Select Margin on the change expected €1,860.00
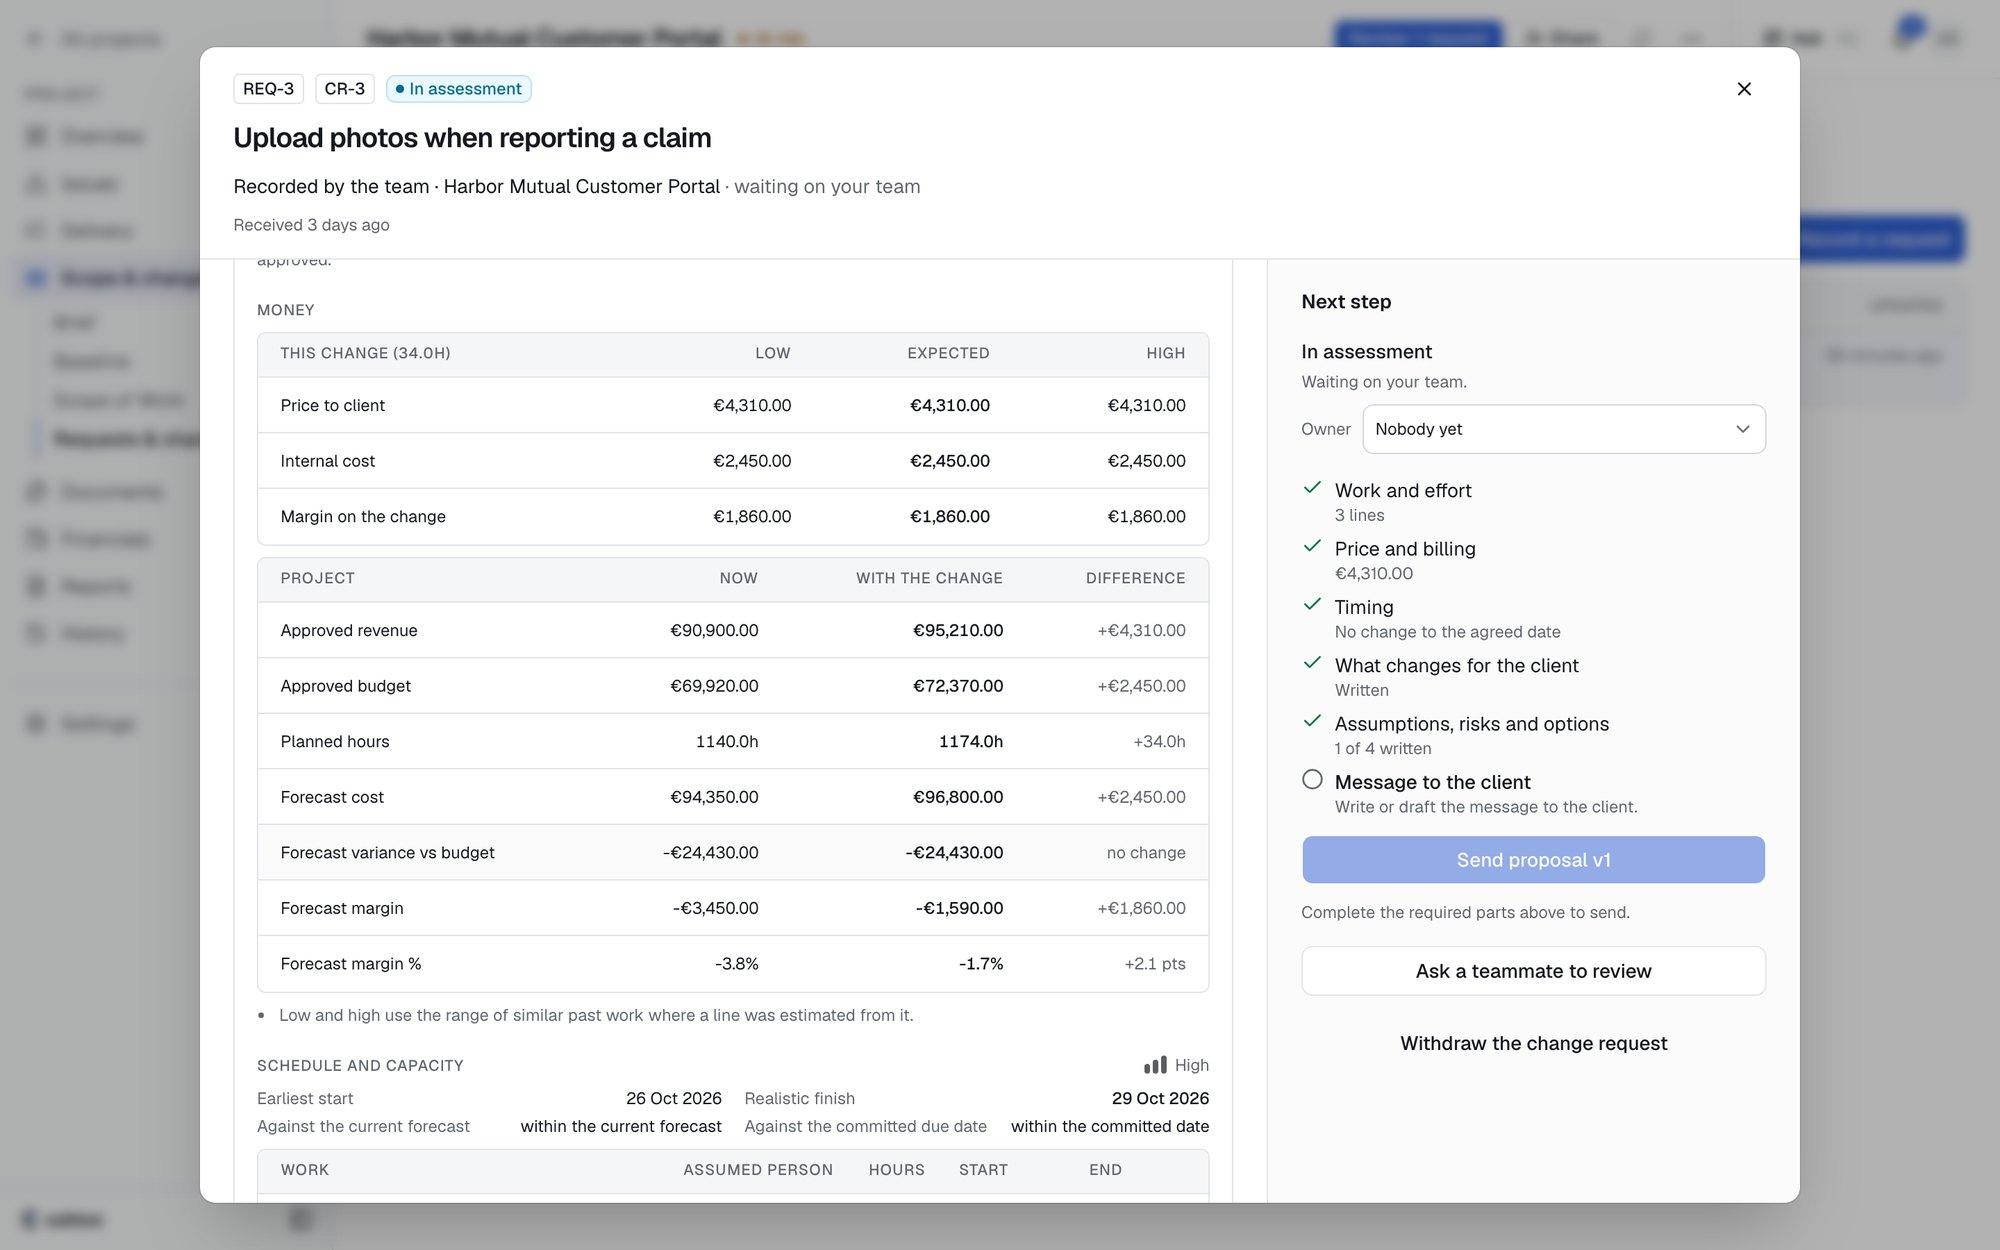Viewport: 2000px width, 1250px height. click(x=949, y=517)
